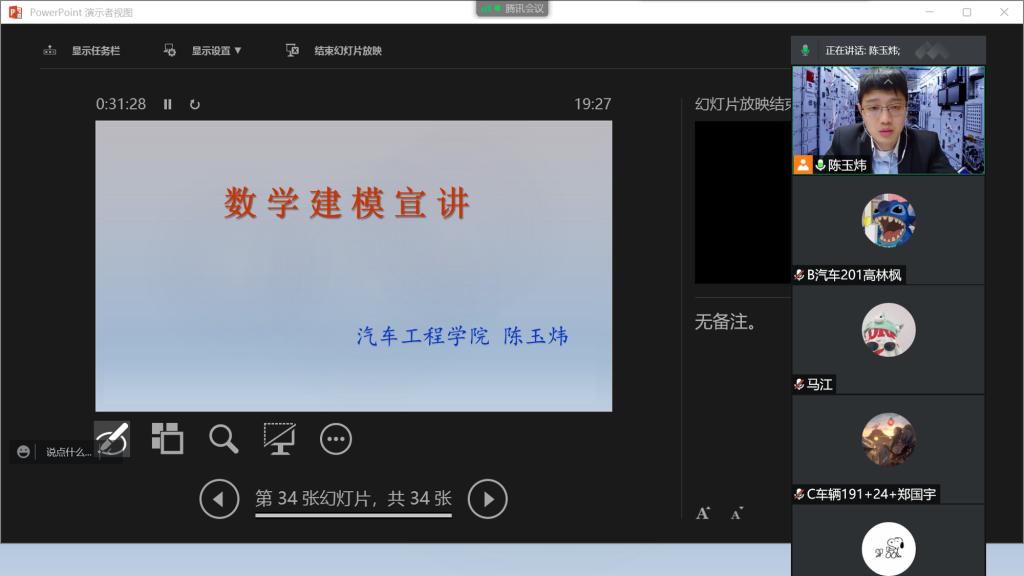Viewport: 1024px width, 576px height.
Task: Click the magnifier zoom into slide icon
Action: 223,438
